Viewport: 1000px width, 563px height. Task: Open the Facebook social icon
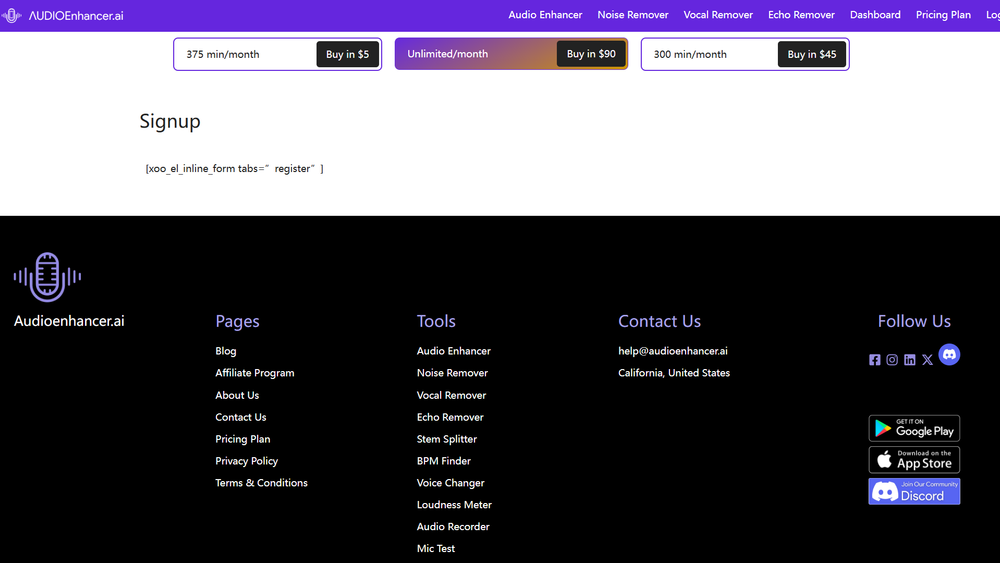[x=874, y=360]
